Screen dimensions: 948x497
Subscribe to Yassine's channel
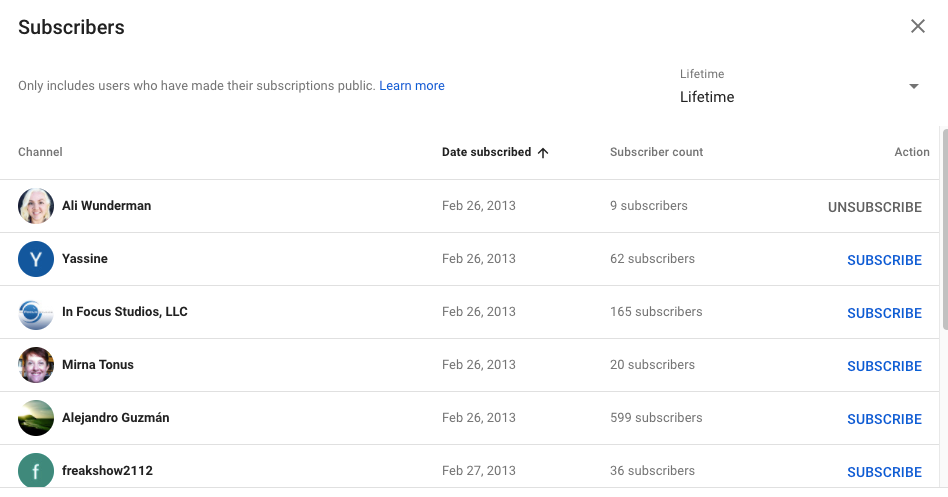pyautogui.click(x=884, y=260)
